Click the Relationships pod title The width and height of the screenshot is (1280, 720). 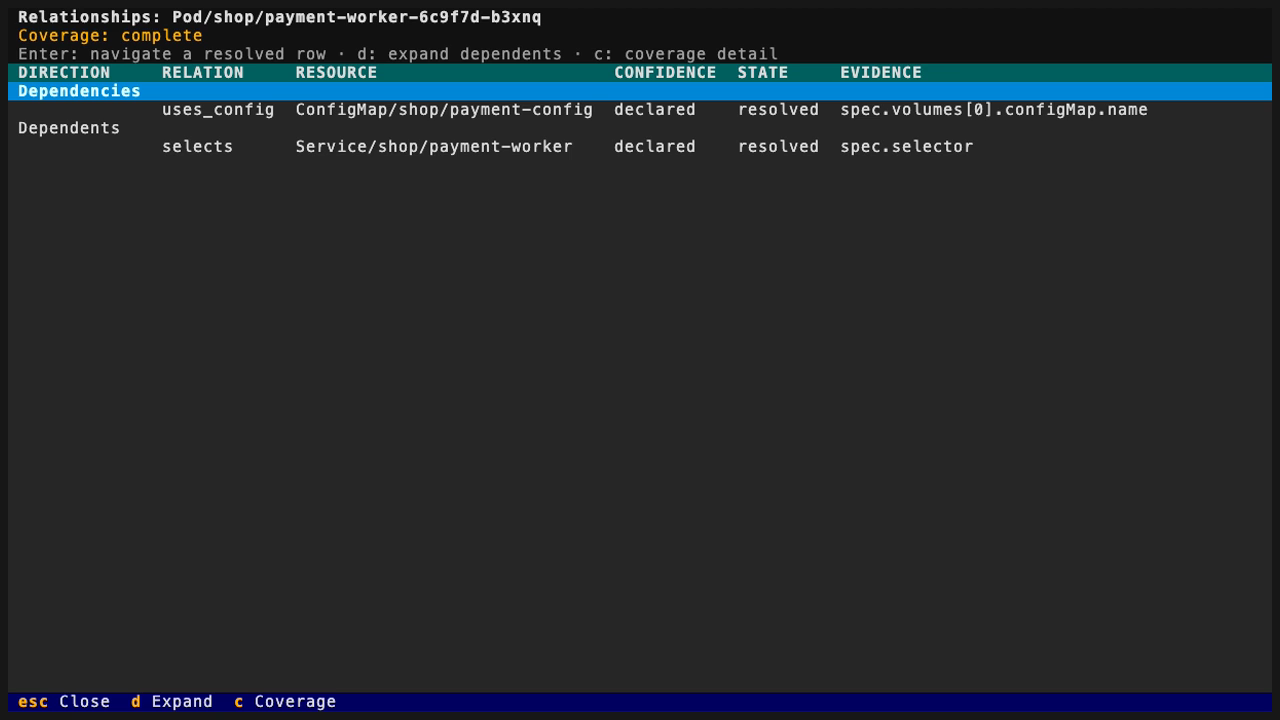coord(280,17)
